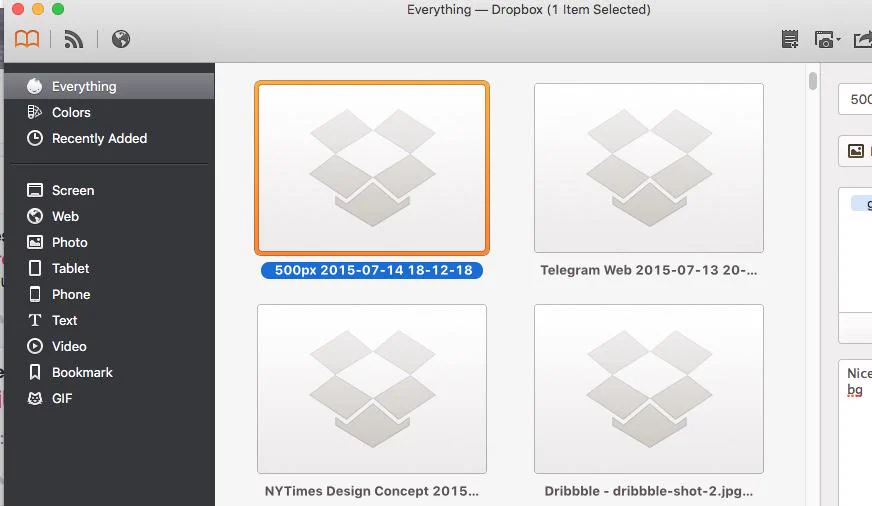
Task: Select Everything in the sidebar
Action: tap(109, 86)
